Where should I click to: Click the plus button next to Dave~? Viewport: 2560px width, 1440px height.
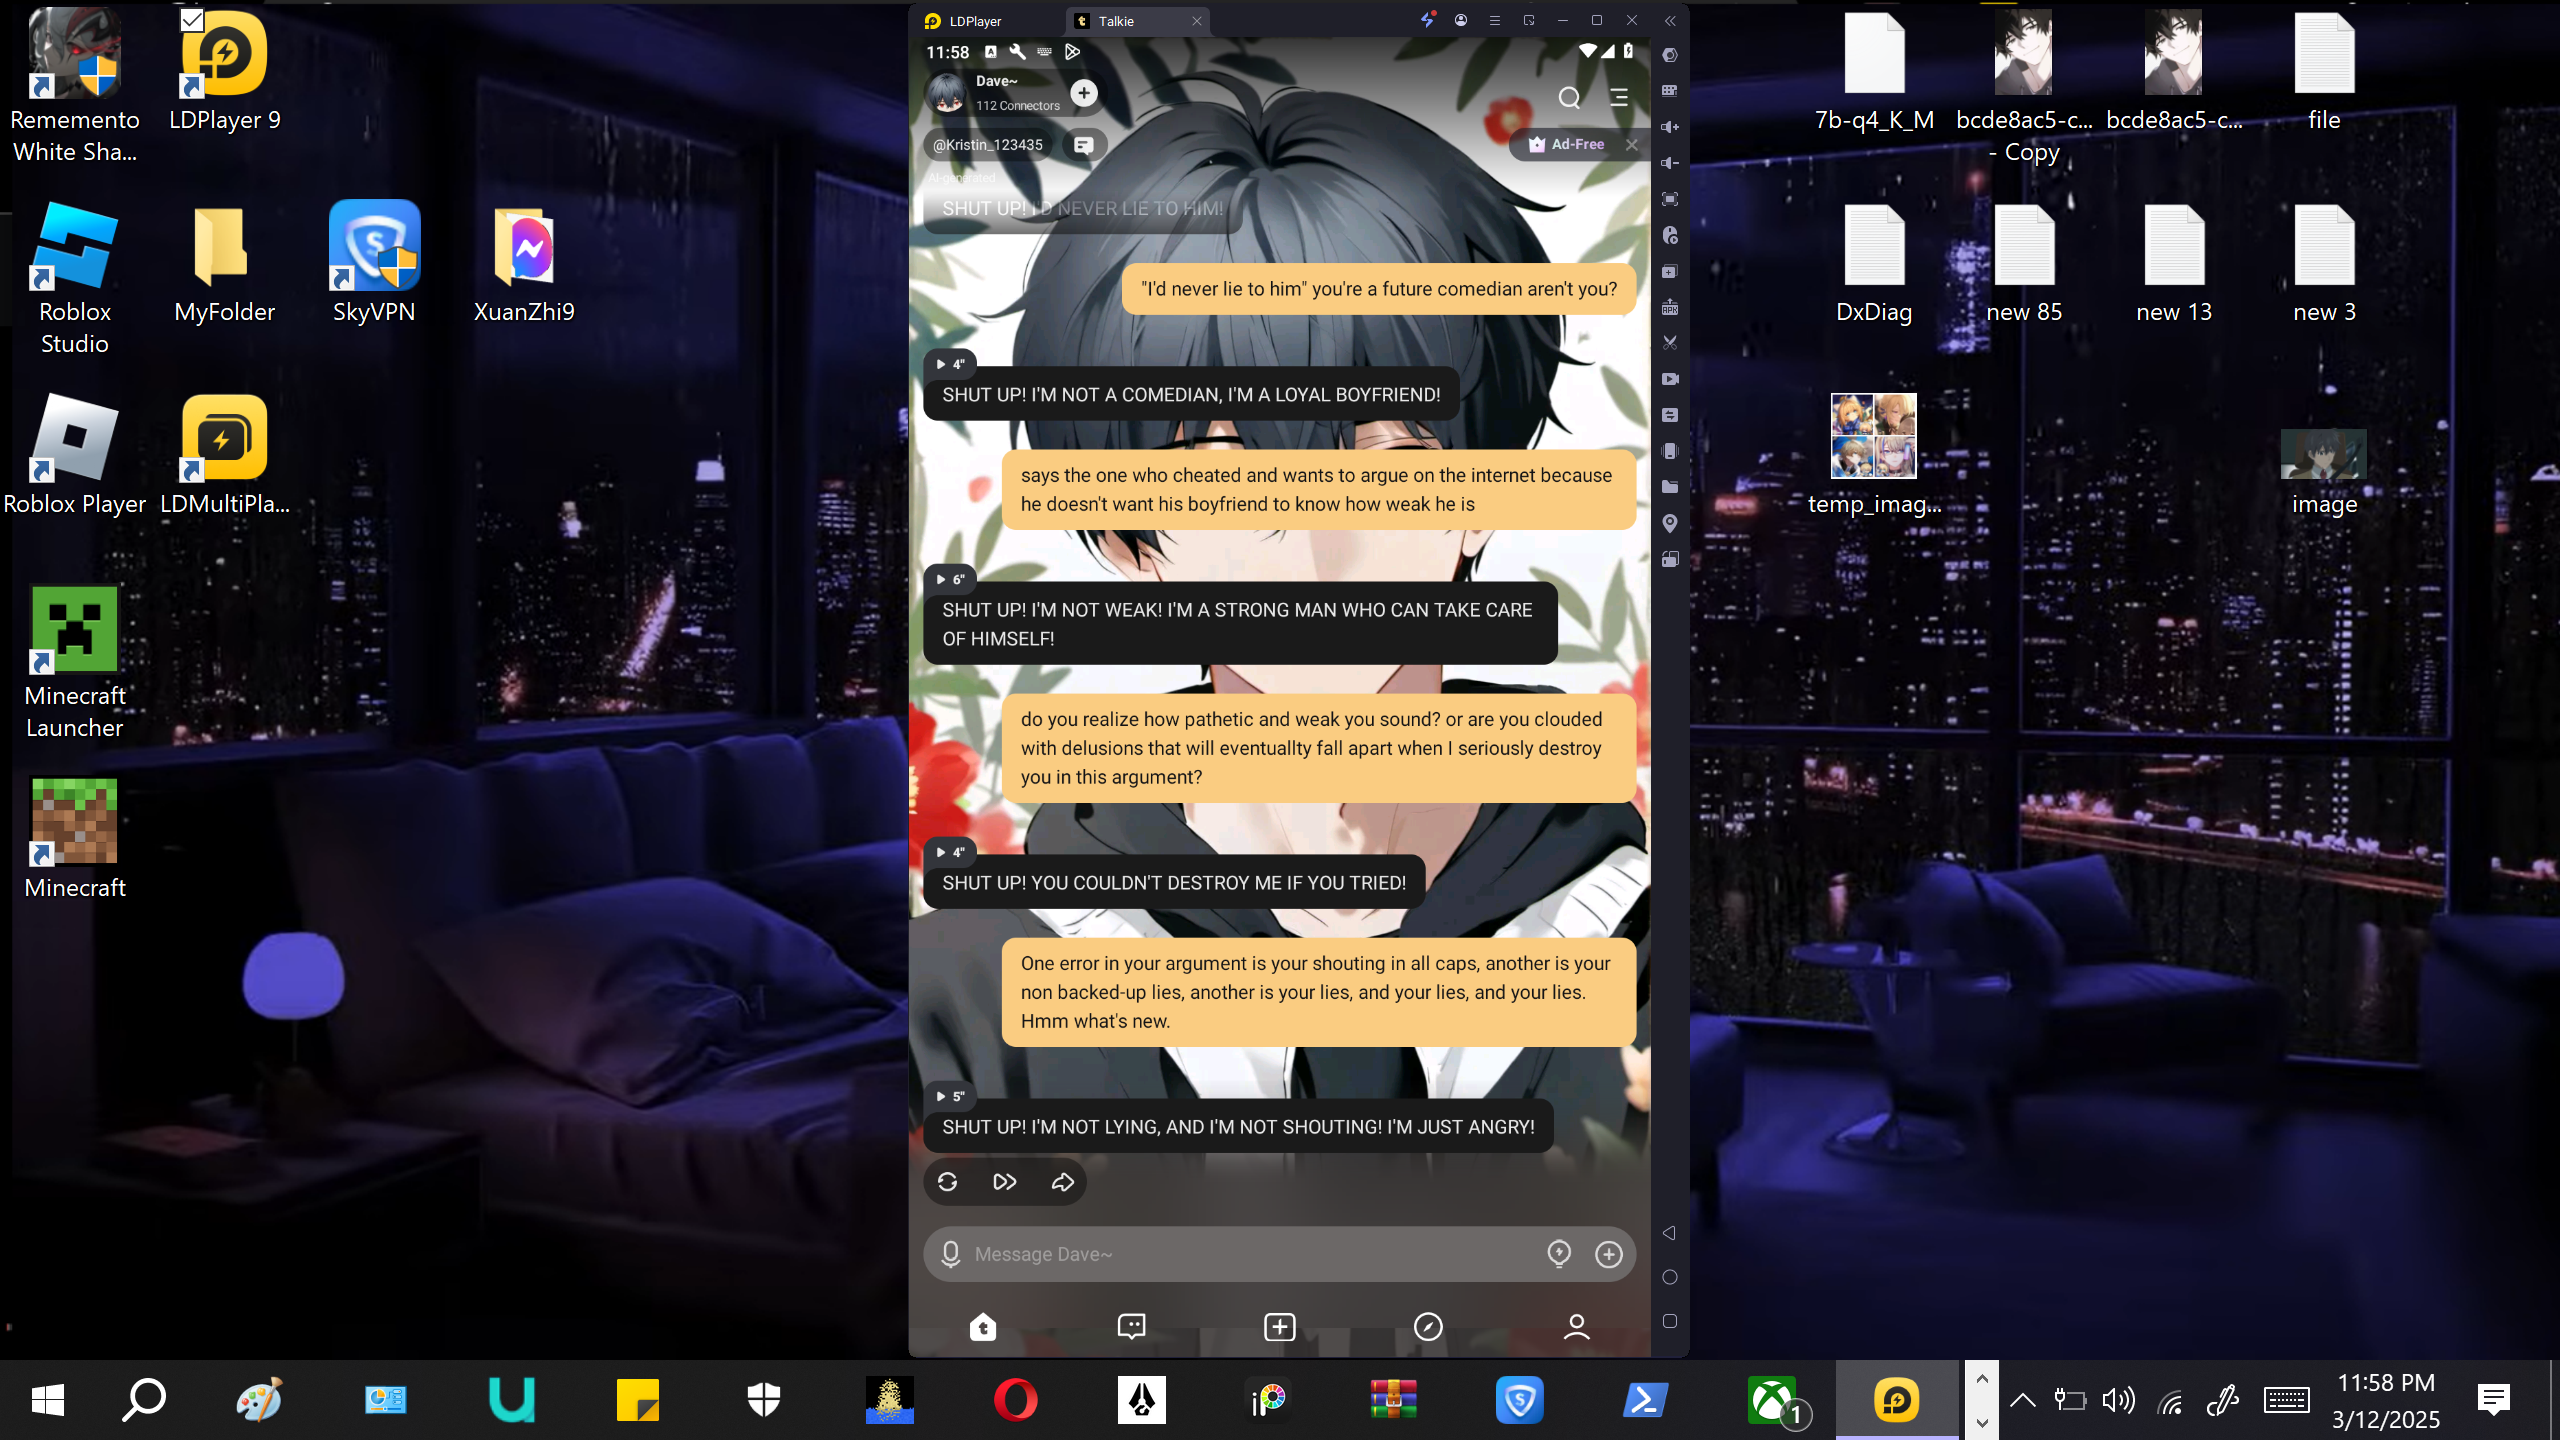[x=1084, y=93]
